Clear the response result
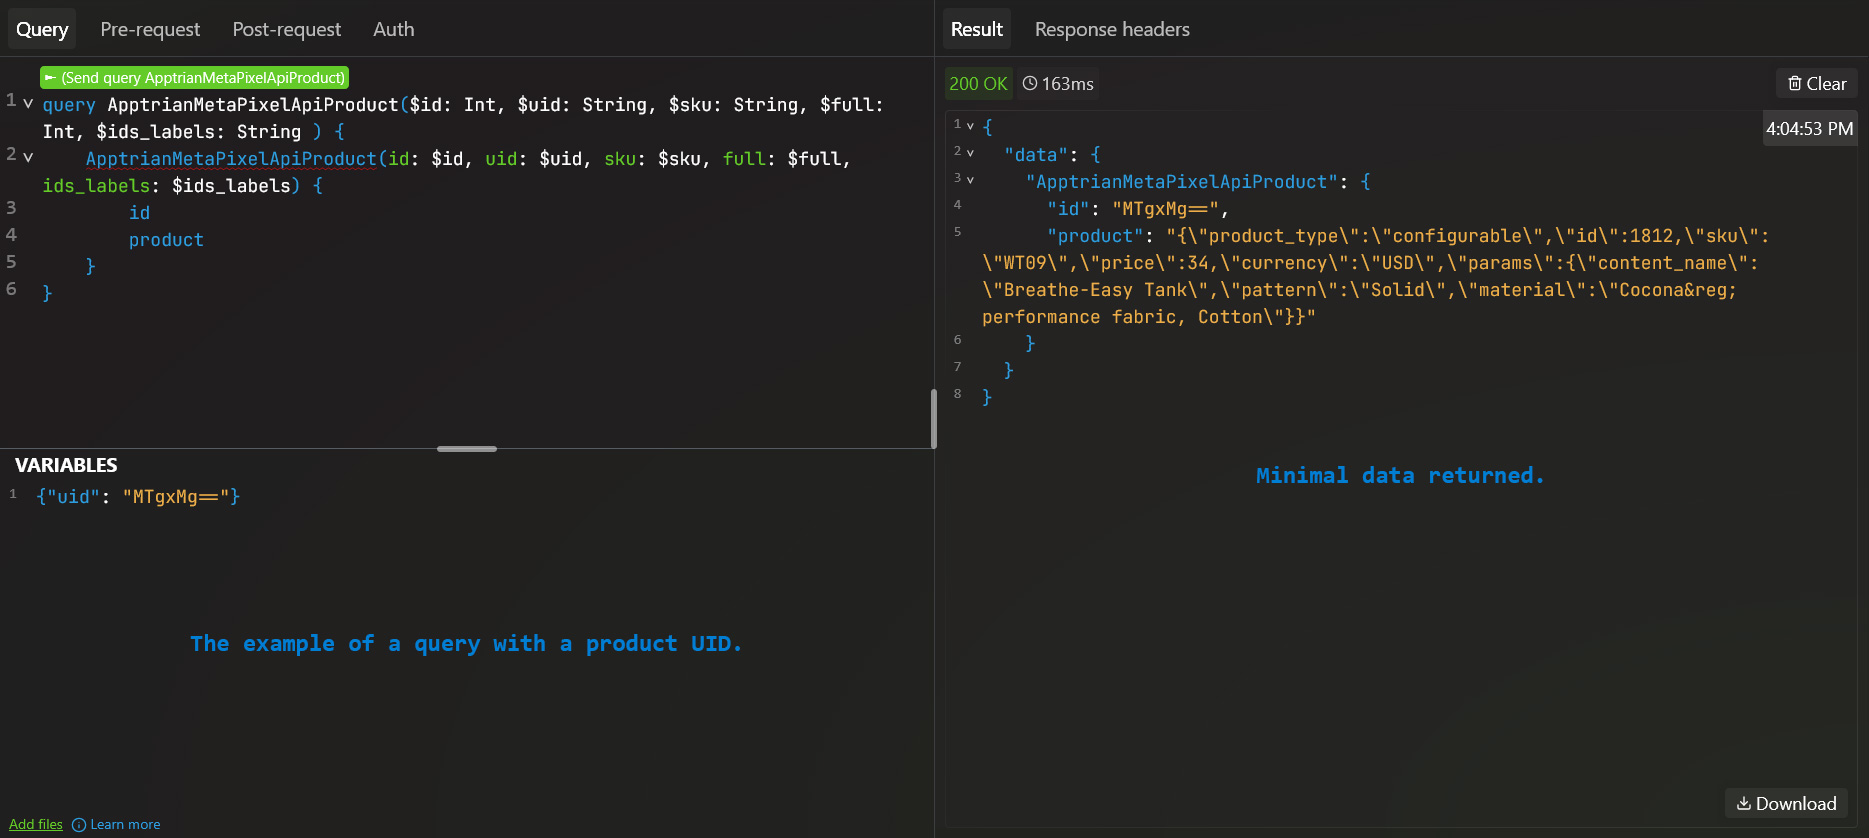Screen dimensions: 1869x838 (1817, 84)
